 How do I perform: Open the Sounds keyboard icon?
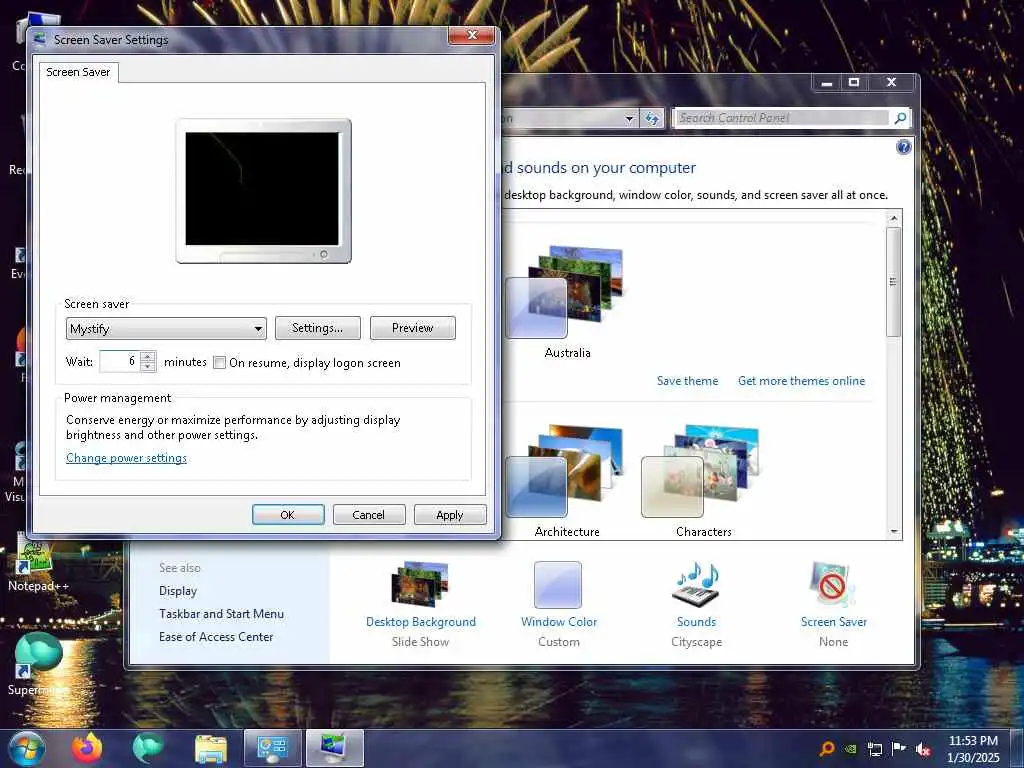tap(696, 583)
